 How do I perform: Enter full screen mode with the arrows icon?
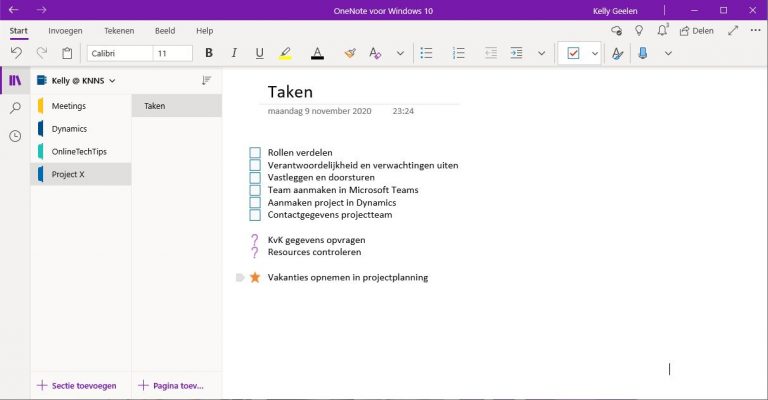733,30
